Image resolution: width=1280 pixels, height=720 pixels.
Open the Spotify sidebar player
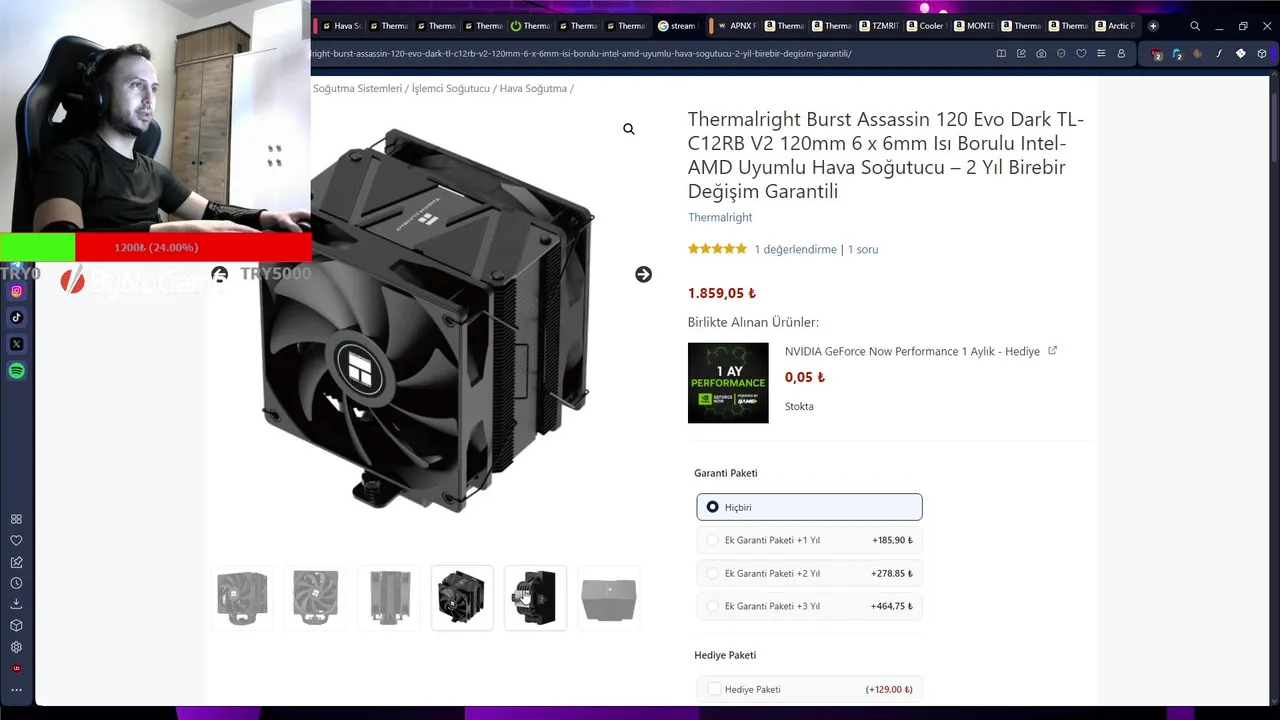16,371
